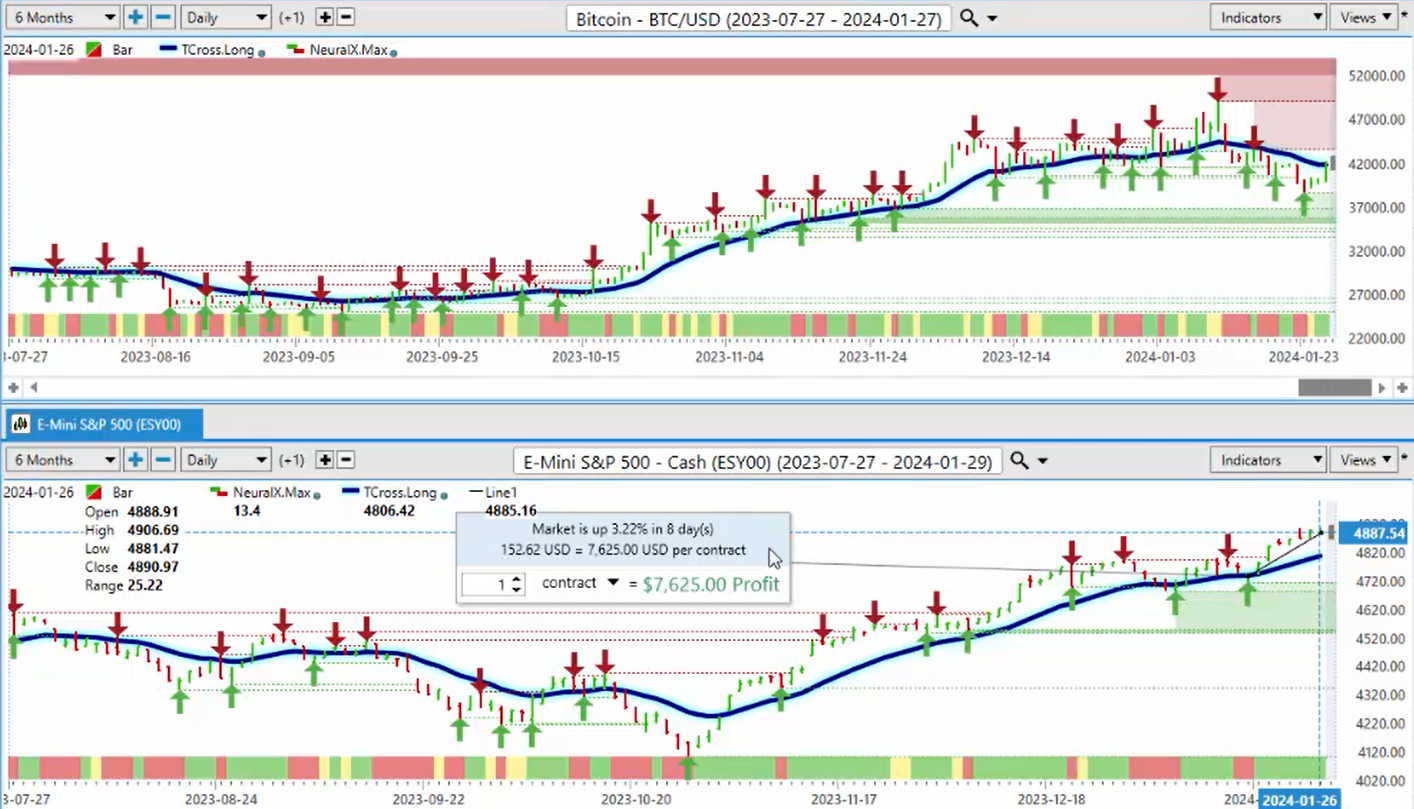Screen dimensions: 1414x809
Task: Click the (+1) forecast label on Bitcoin chart
Action: [x=291, y=17]
